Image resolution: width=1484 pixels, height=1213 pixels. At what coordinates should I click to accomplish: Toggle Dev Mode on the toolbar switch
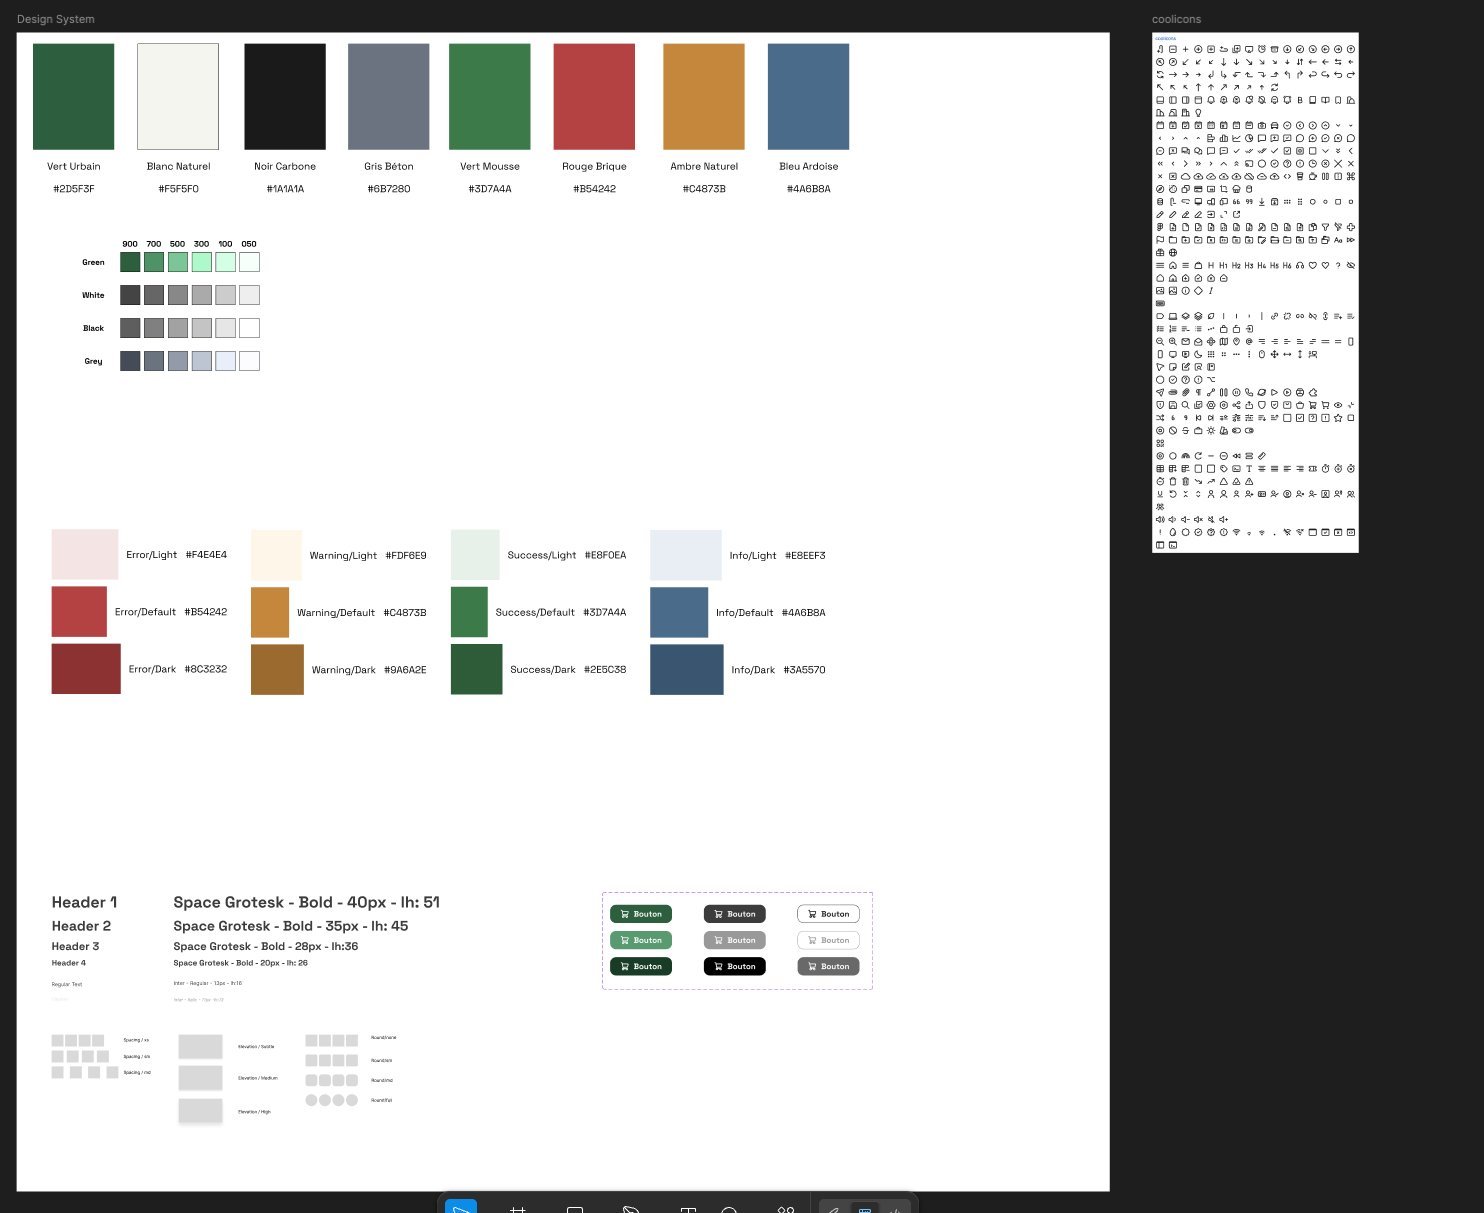895,1207
